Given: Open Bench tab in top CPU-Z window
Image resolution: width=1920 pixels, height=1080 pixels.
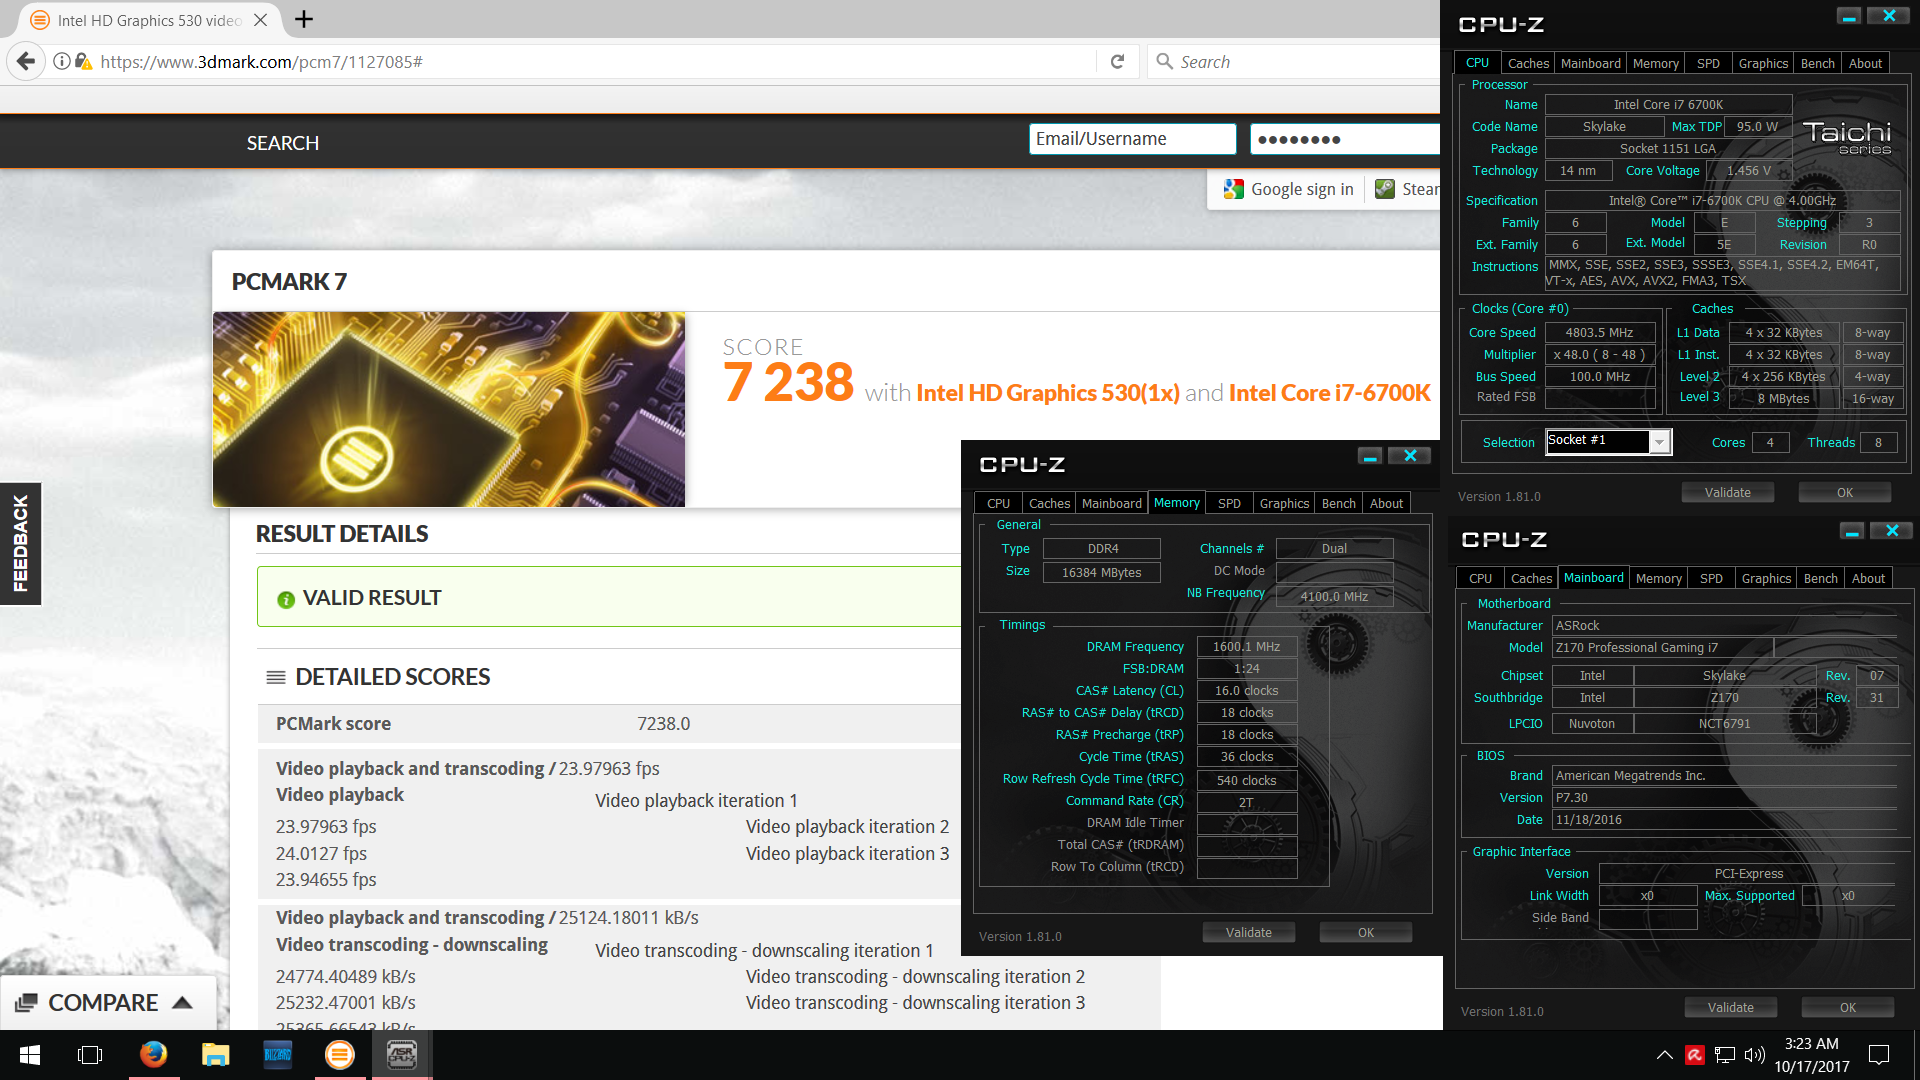Looking at the screenshot, I should [1817, 63].
